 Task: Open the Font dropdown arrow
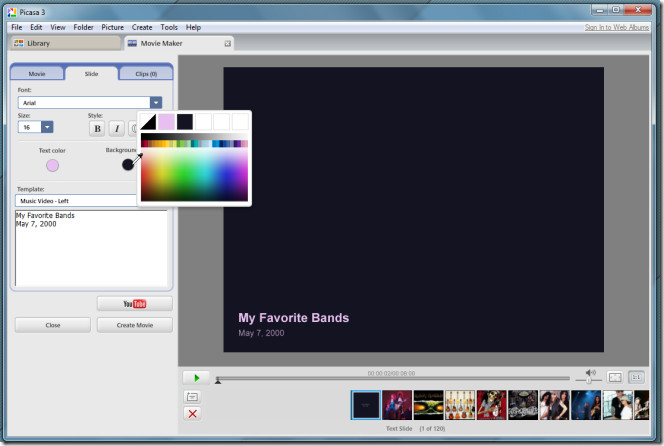[156, 102]
